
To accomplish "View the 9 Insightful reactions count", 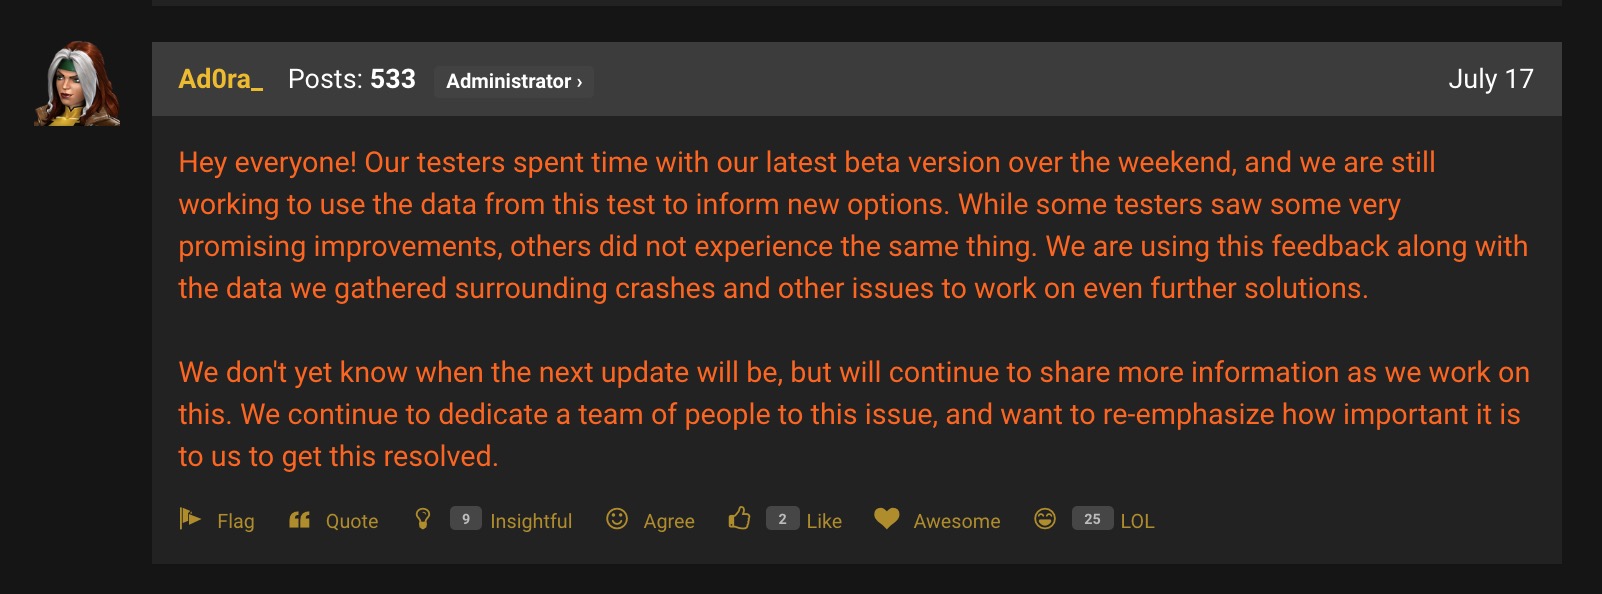I will coord(466,519).
